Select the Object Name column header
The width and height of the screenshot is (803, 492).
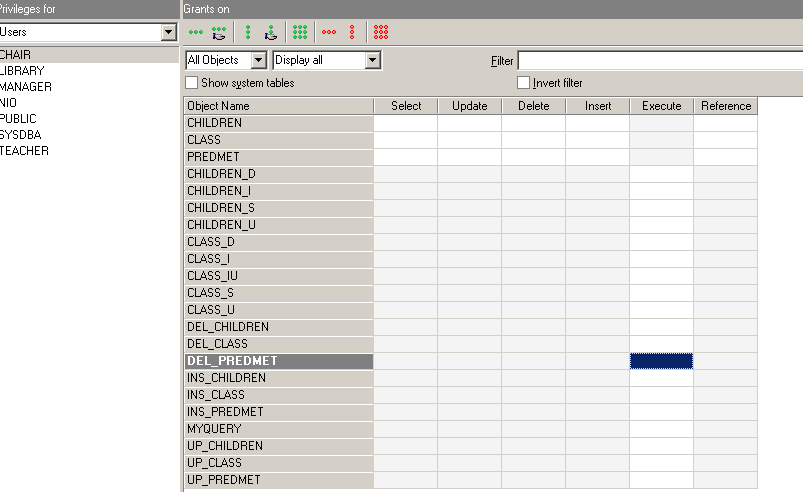(x=279, y=106)
